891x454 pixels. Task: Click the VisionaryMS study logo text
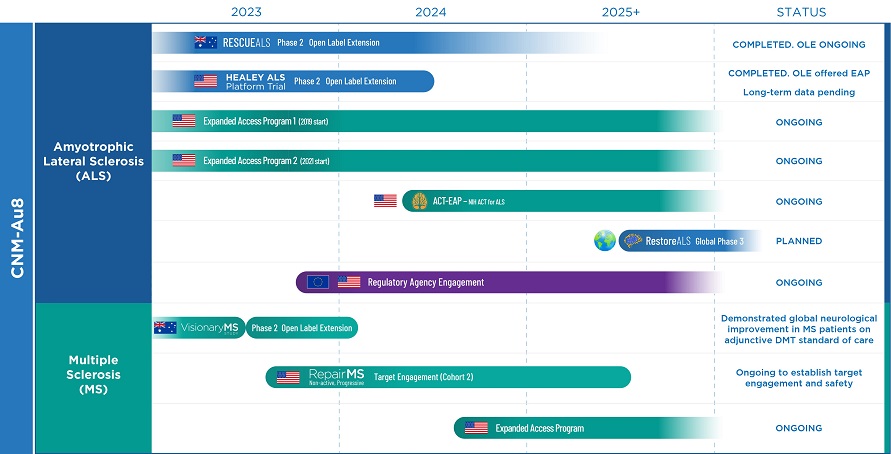pyautogui.click(x=210, y=328)
